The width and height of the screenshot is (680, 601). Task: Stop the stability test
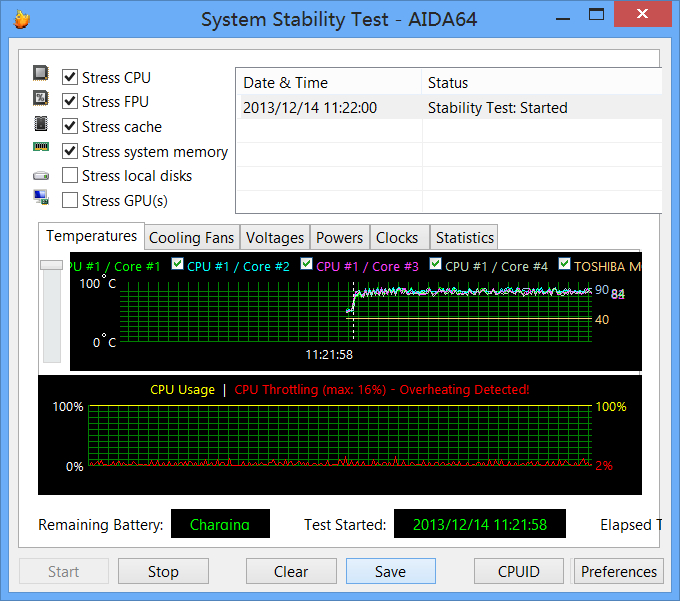[163, 571]
